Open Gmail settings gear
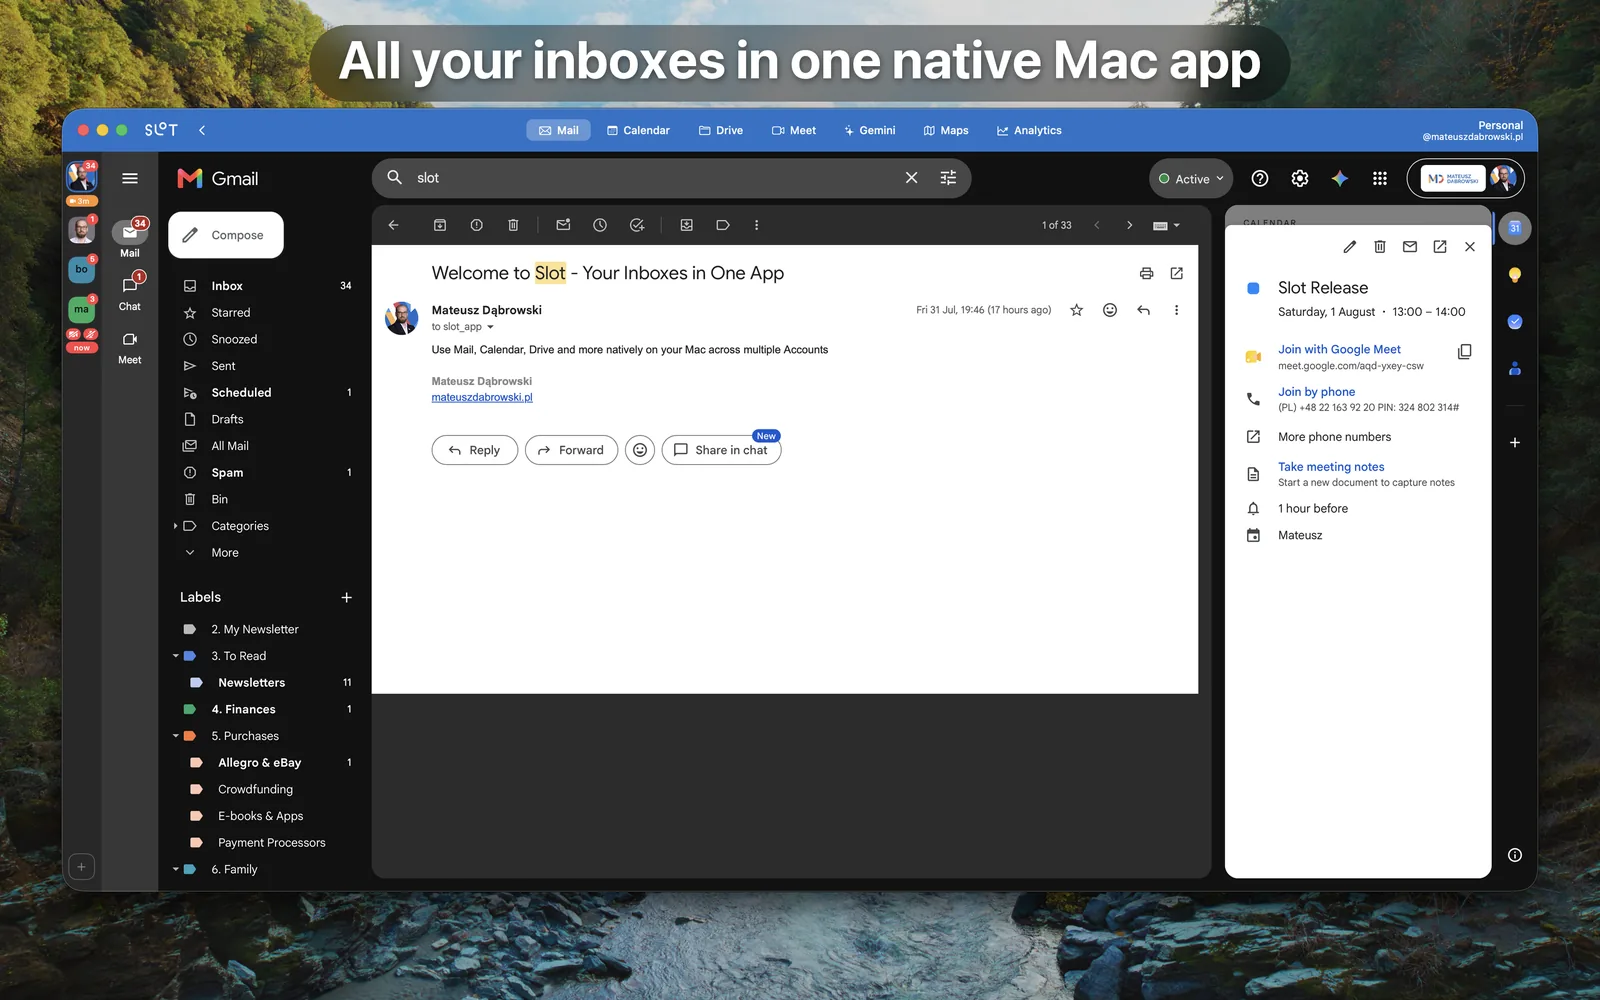The width and height of the screenshot is (1600, 1000). pyautogui.click(x=1300, y=178)
